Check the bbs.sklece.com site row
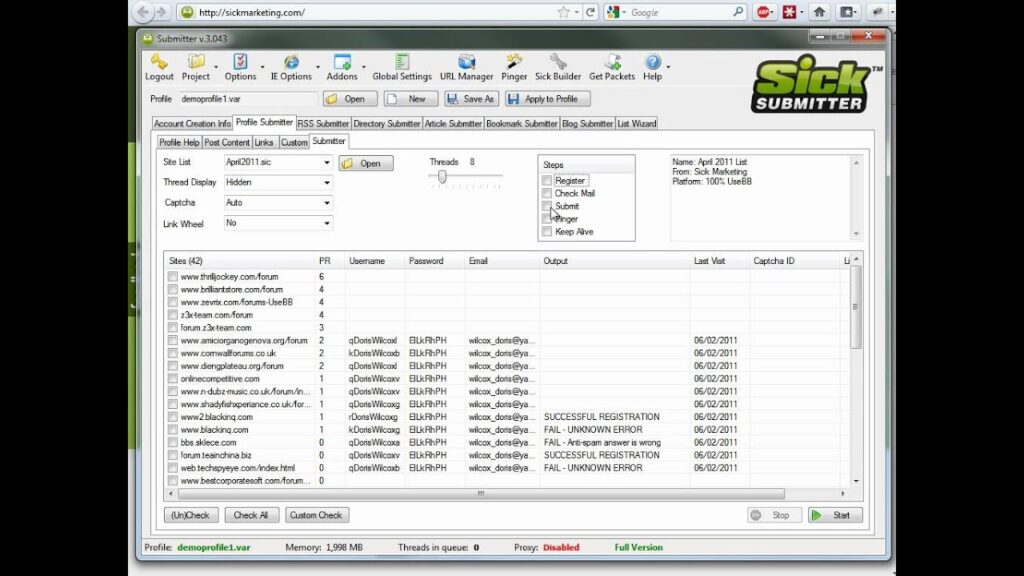Screen dimensions: 1024x576 click(172, 442)
